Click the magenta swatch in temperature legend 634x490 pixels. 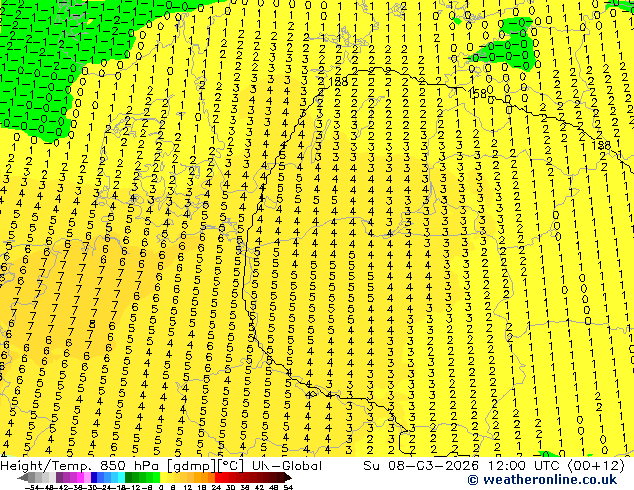click(x=80, y=477)
